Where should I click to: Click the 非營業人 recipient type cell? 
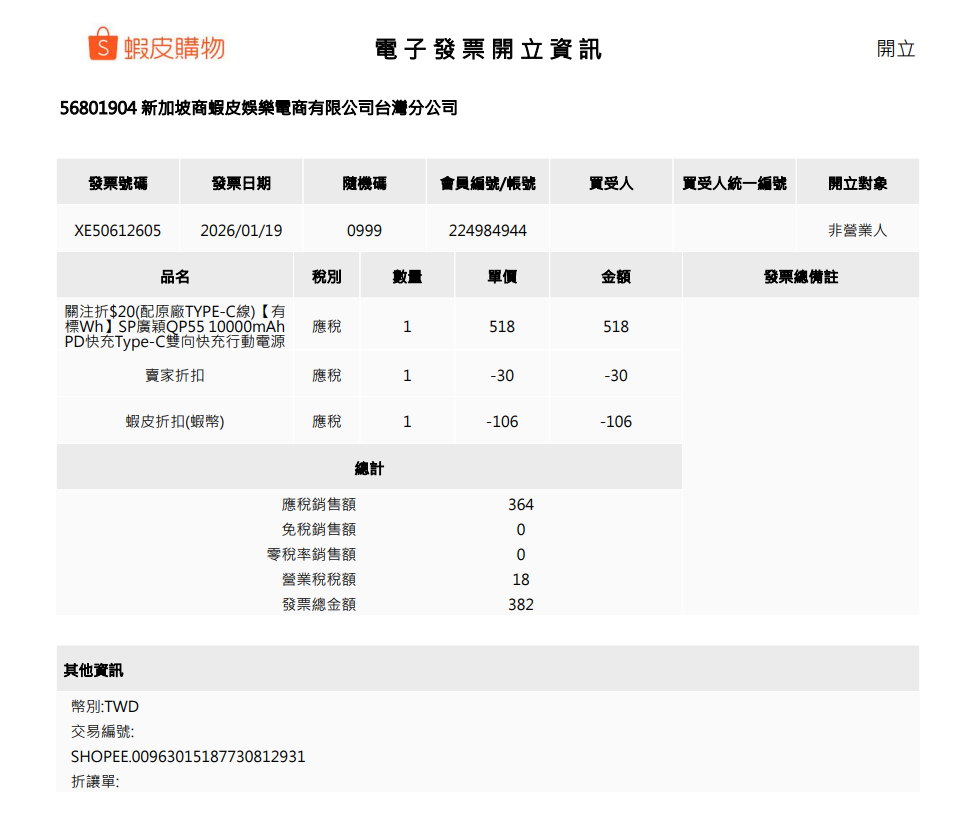pyautogui.click(x=857, y=230)
